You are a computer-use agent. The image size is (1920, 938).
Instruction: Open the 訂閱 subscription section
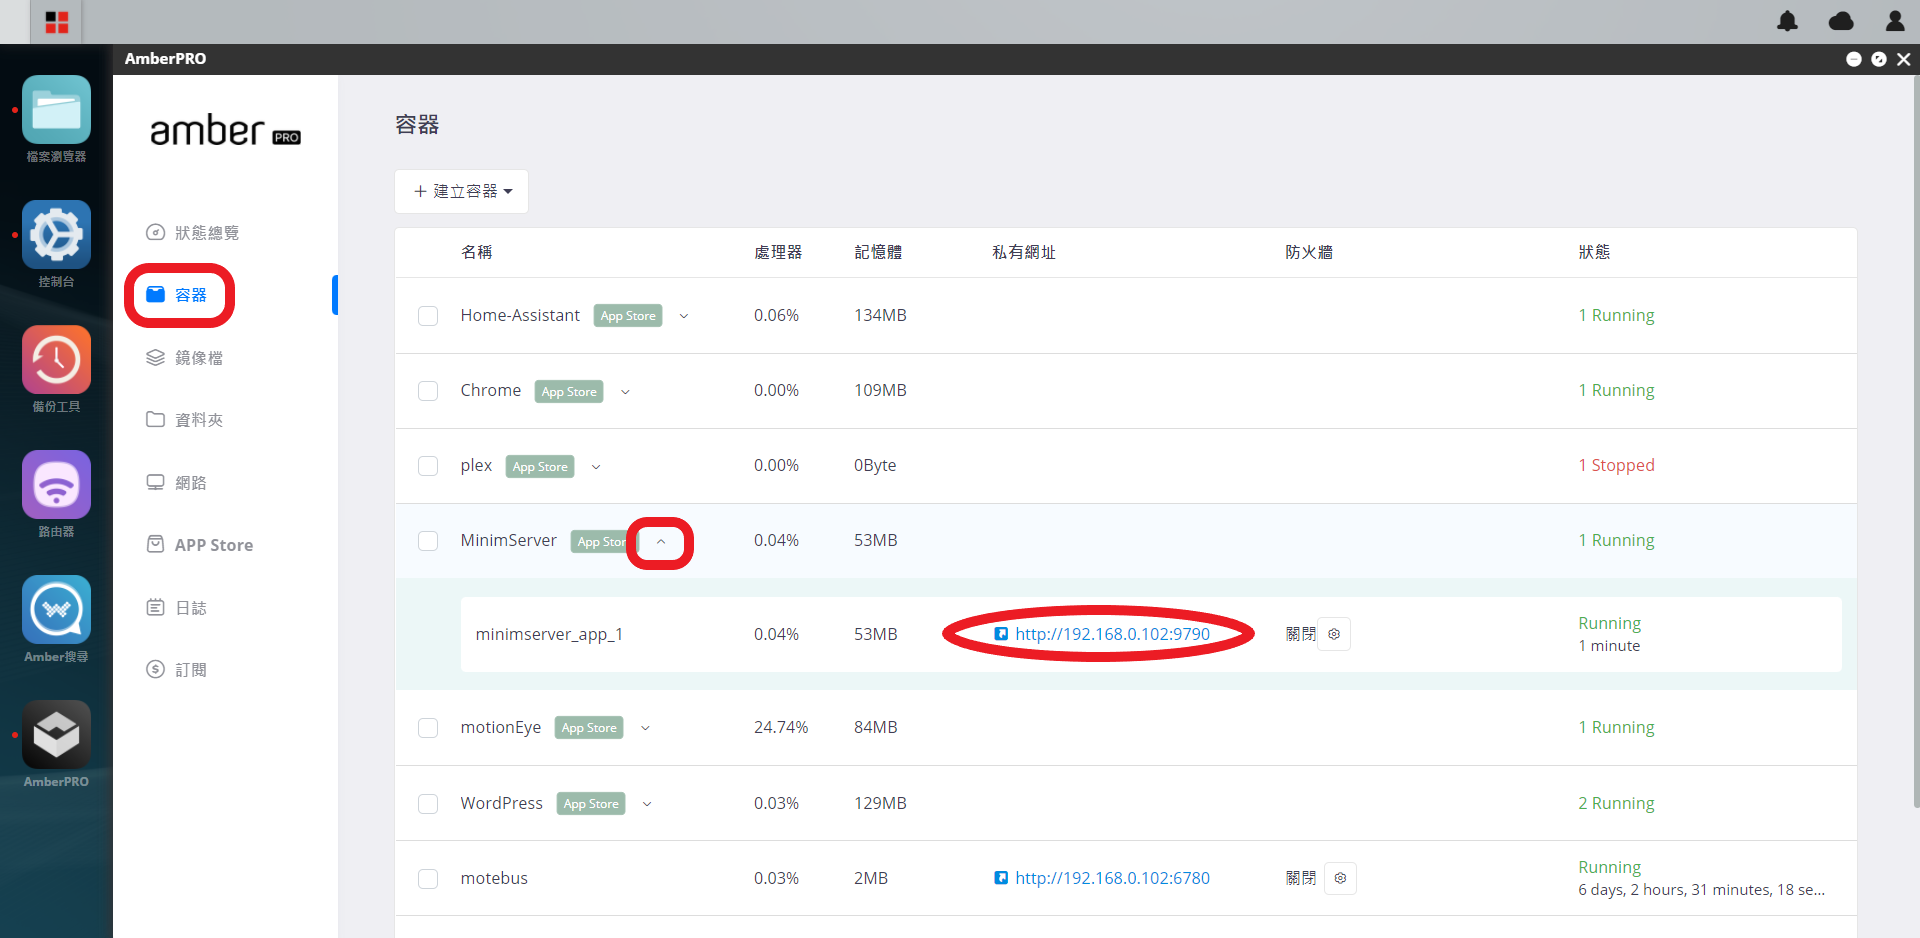tap(177, 670)
